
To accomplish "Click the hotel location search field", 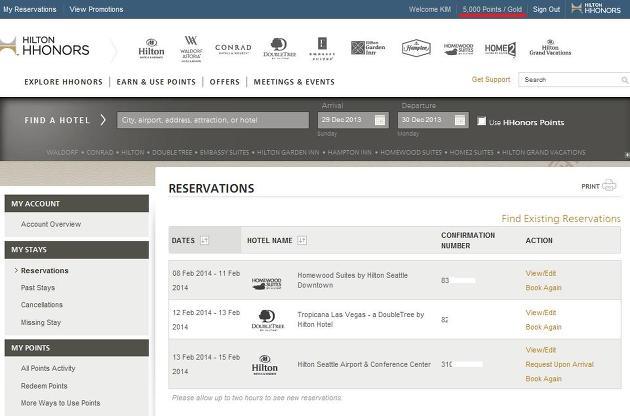I will pyautogui.click(x=213, y=120).
